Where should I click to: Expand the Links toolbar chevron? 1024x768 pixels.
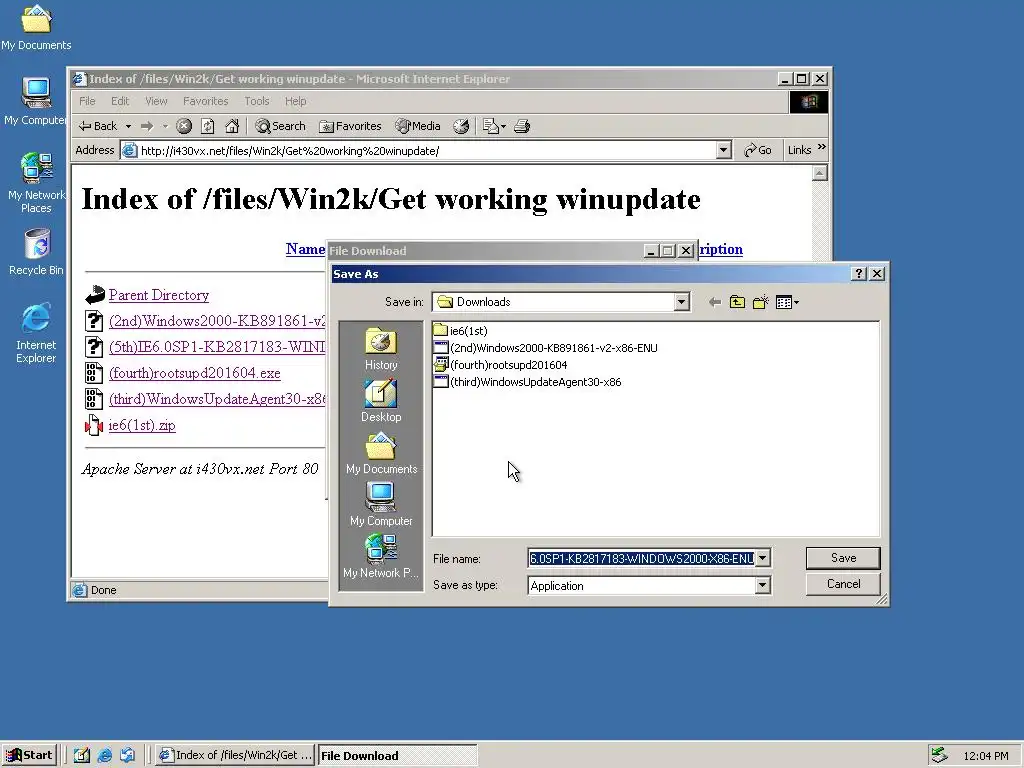[x=822, y=147]
